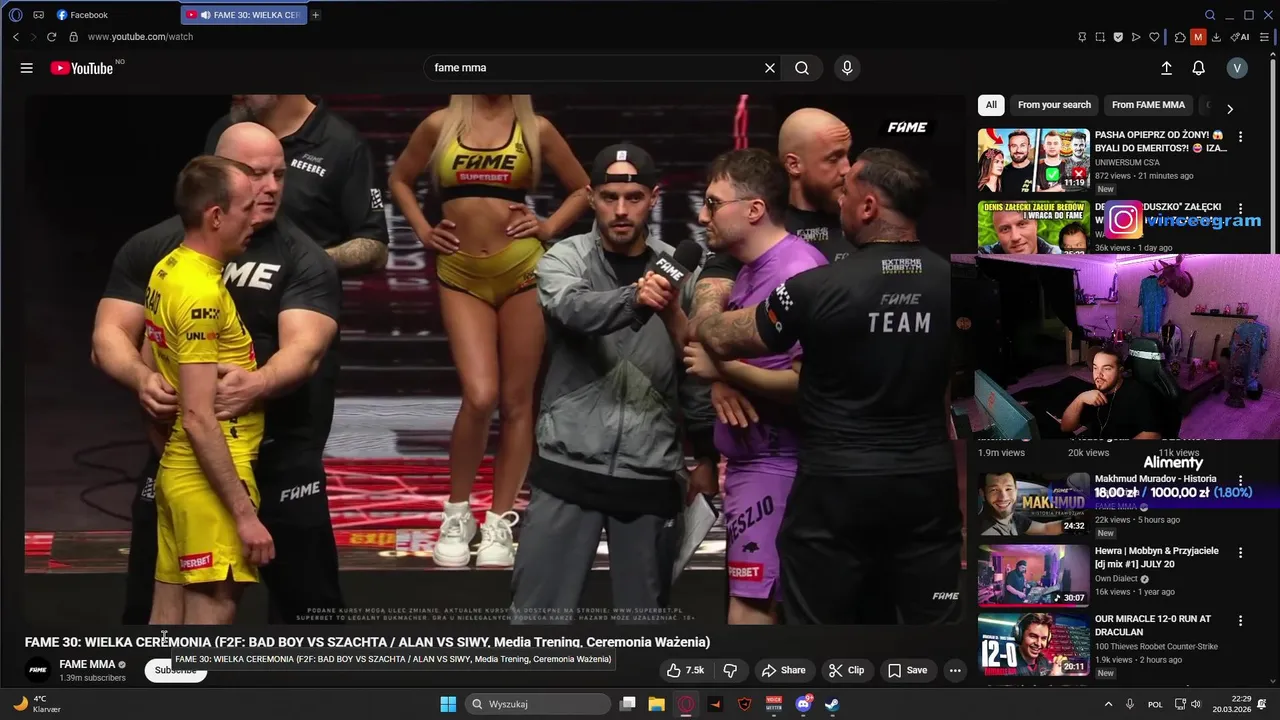Open options for PASHA OPIEPRZ video
This screenshot has height=720, width=1280.
click(1241, 137)
